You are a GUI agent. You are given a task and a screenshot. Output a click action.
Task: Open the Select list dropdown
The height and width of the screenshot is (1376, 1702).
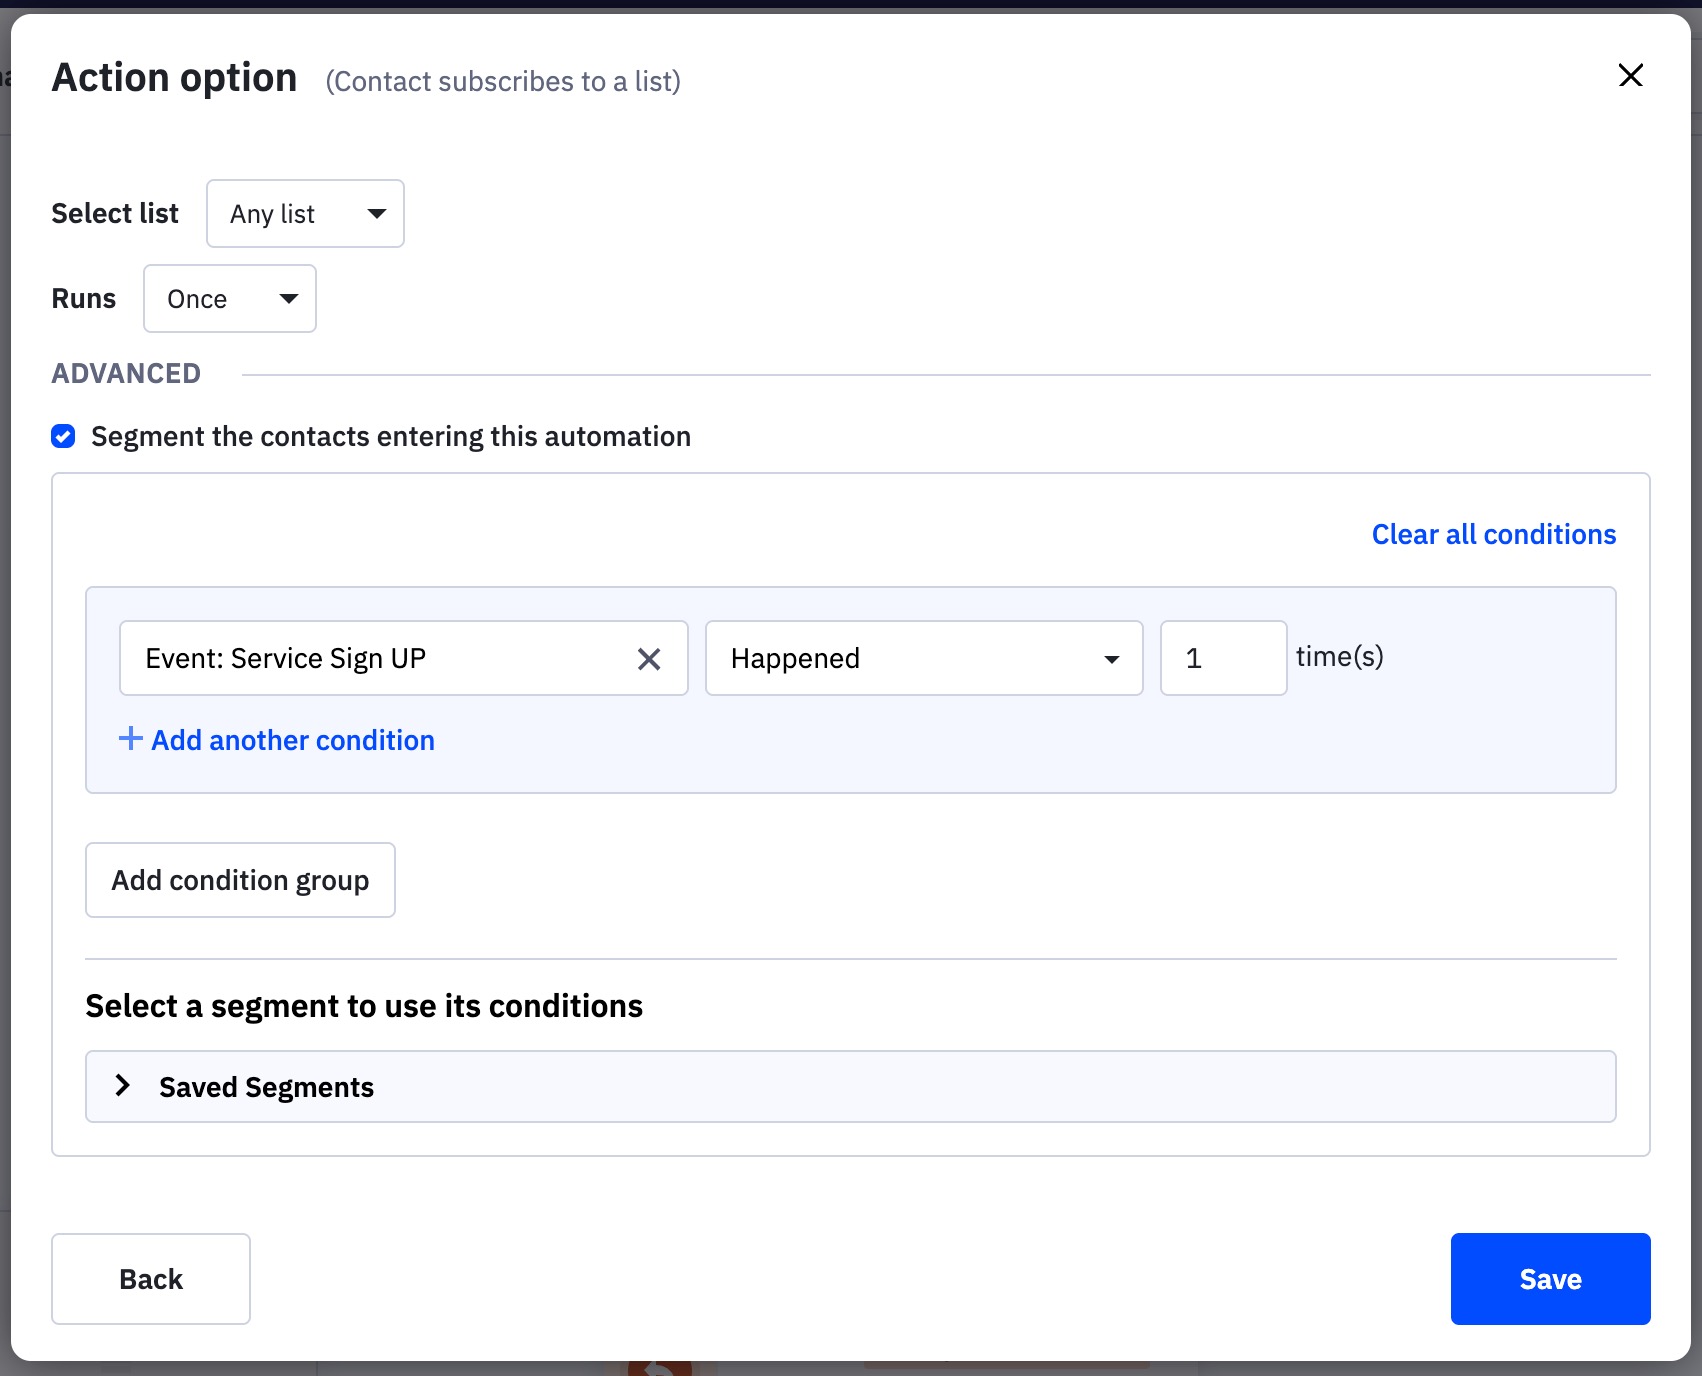point(304,213)
